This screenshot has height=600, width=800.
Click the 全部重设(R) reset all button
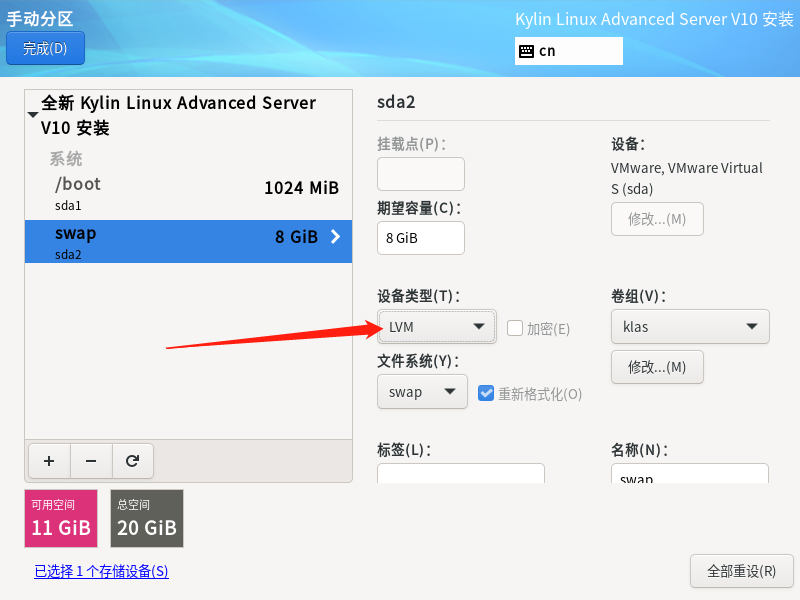[x=741, y=571]
